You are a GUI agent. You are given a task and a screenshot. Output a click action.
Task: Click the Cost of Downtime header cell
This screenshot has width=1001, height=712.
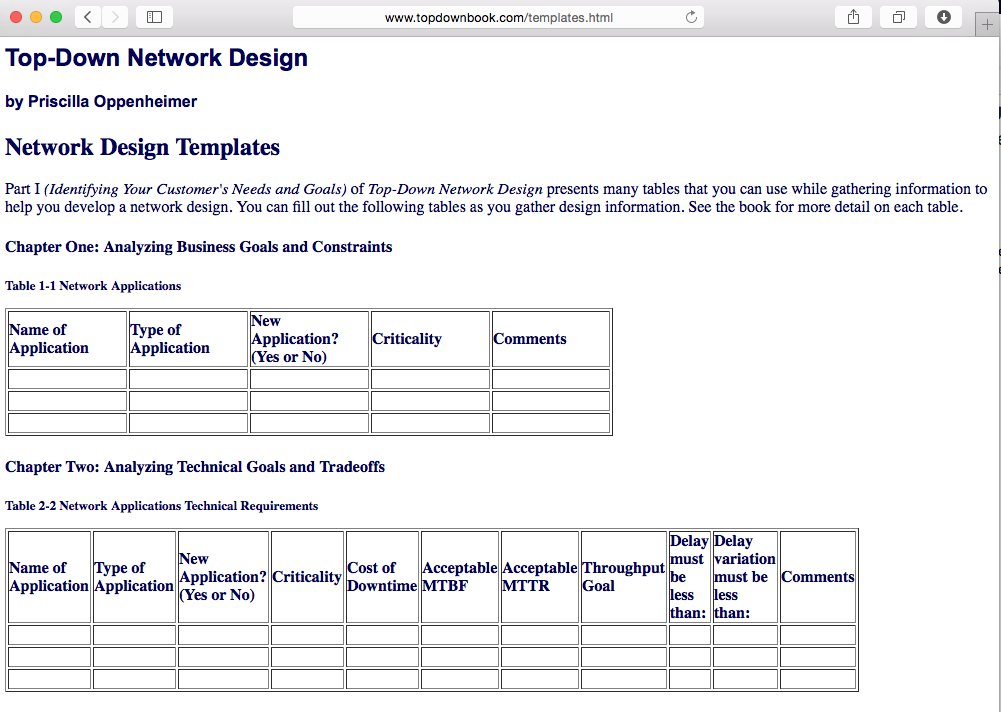381,577
